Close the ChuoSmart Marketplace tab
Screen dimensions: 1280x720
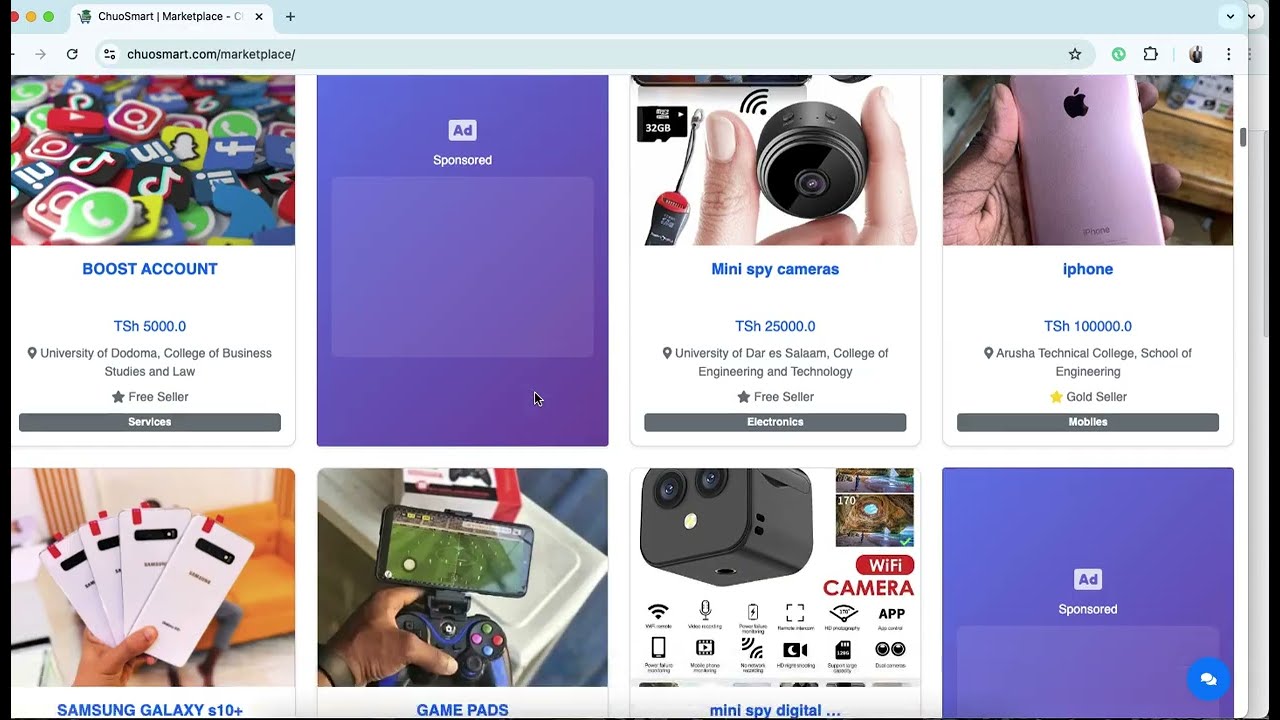coord(259,17)
